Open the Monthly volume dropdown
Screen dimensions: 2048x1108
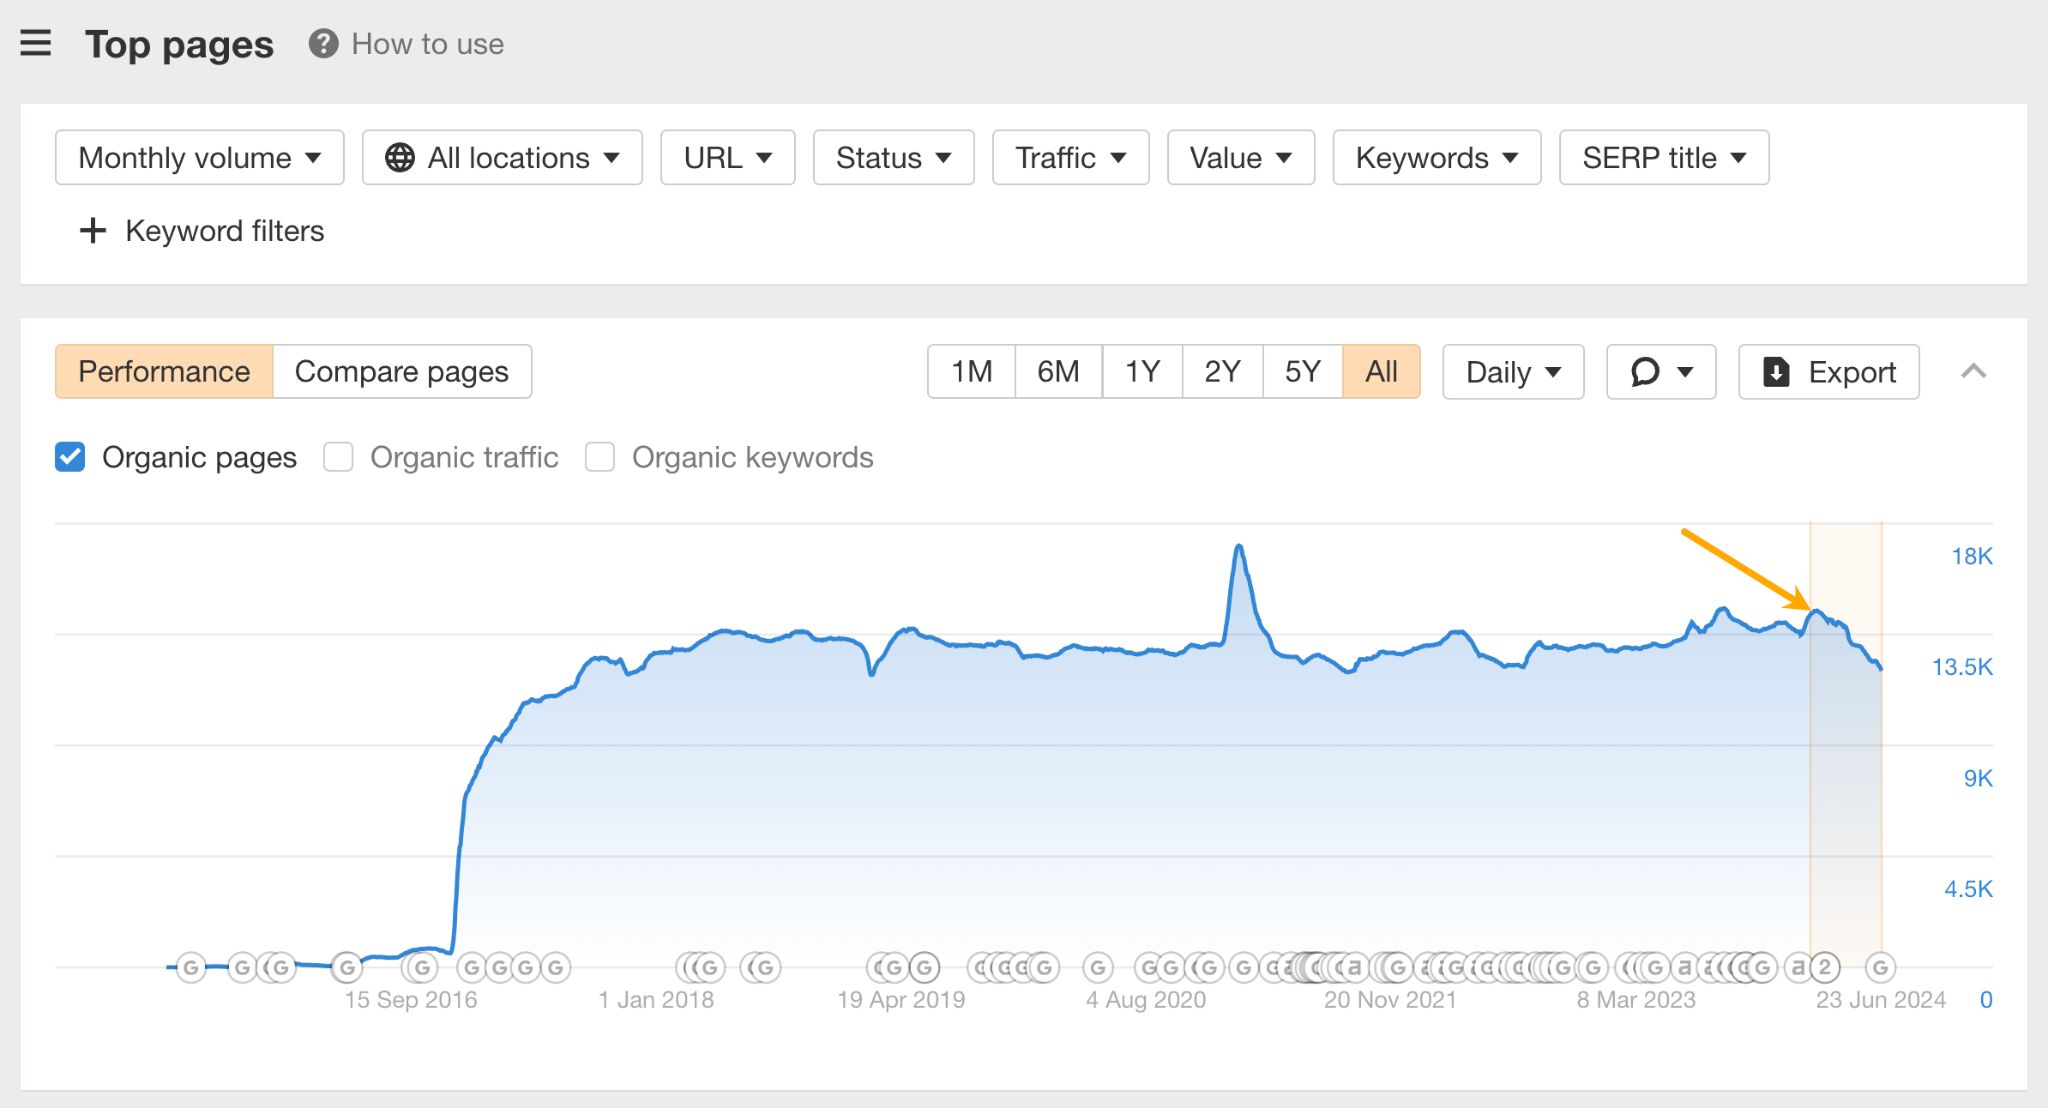tap(200, 158)
